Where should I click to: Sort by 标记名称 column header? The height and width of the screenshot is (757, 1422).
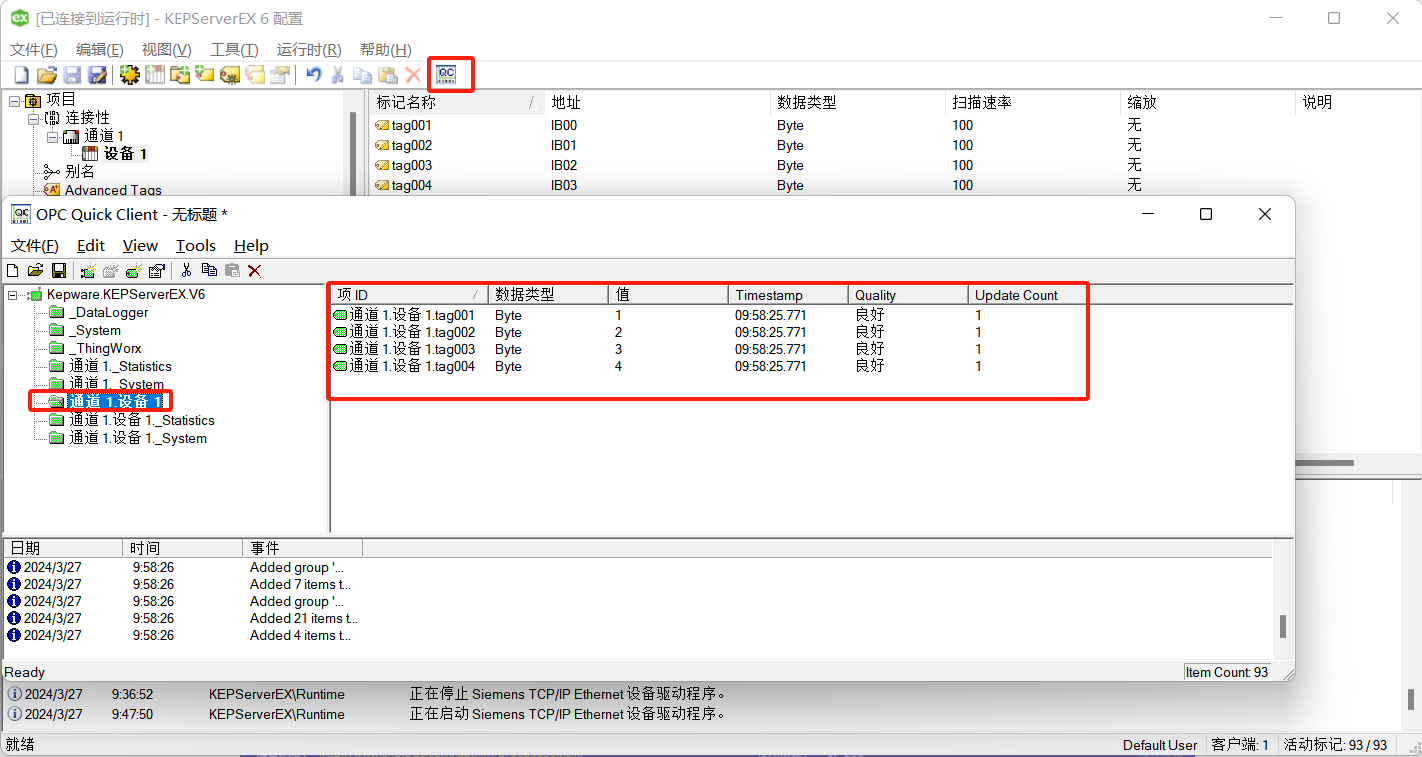457,103
